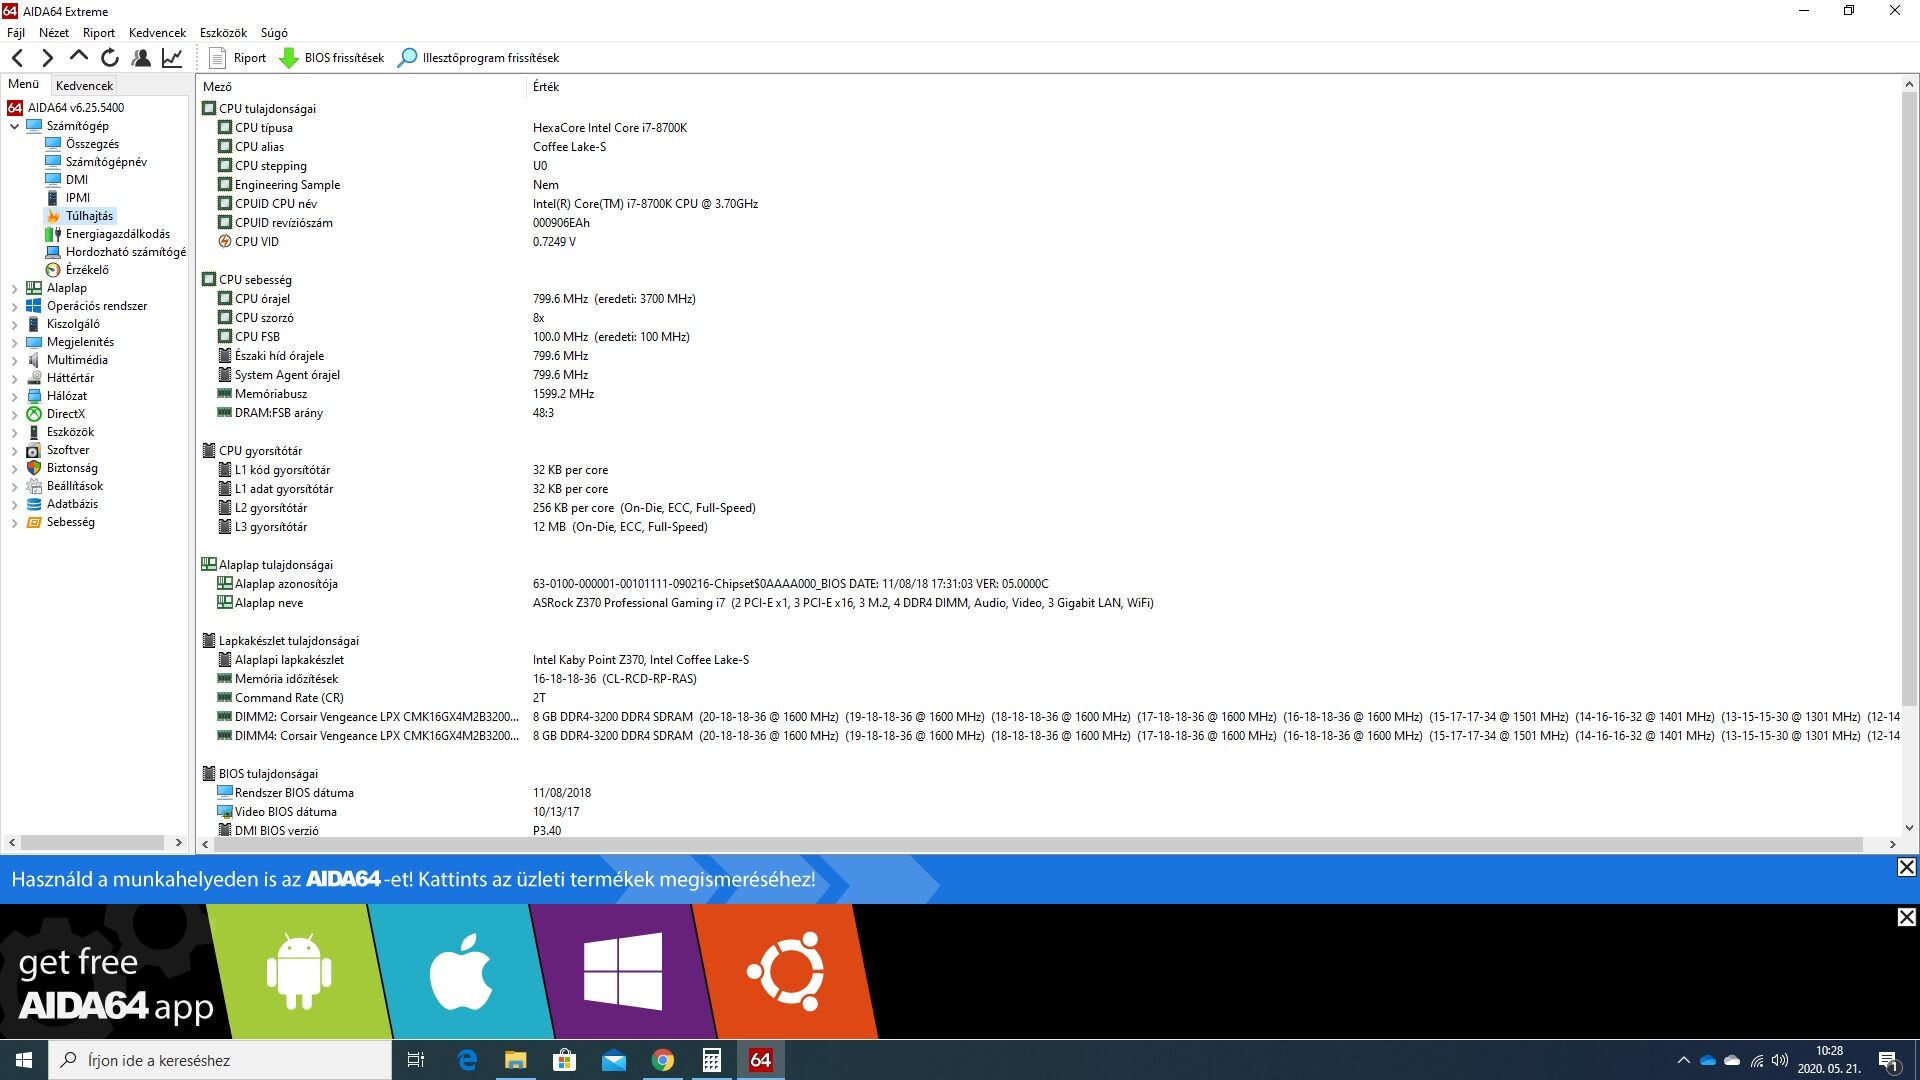The width and height of the screenshot is (1920, 1080).
Task: Expand the Multimédia tree node
Action: tap(14, 360)
